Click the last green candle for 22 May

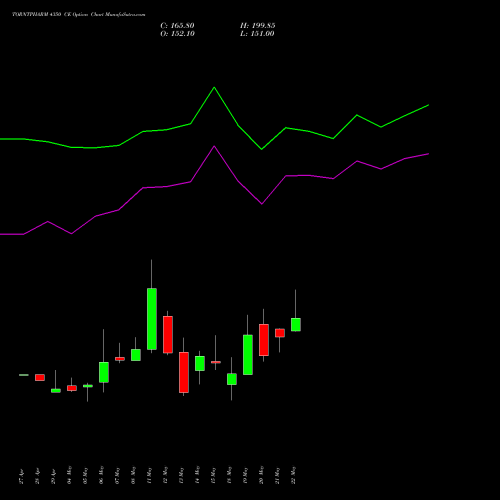pos(296,324)
